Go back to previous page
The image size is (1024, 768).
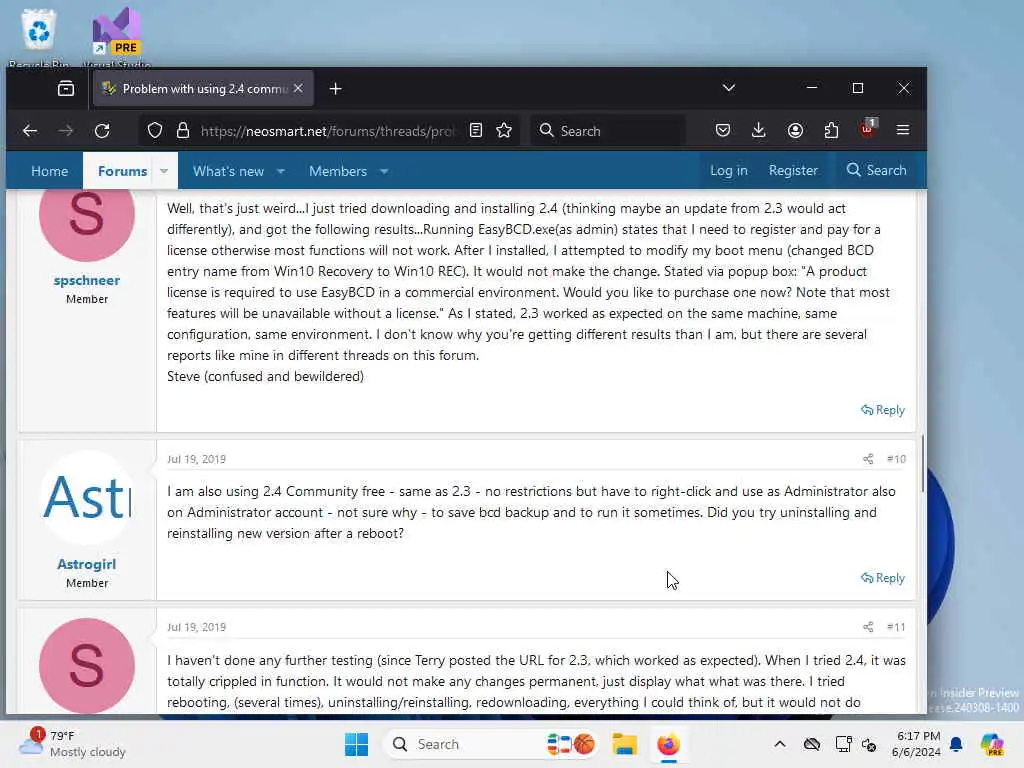point(30,131)
